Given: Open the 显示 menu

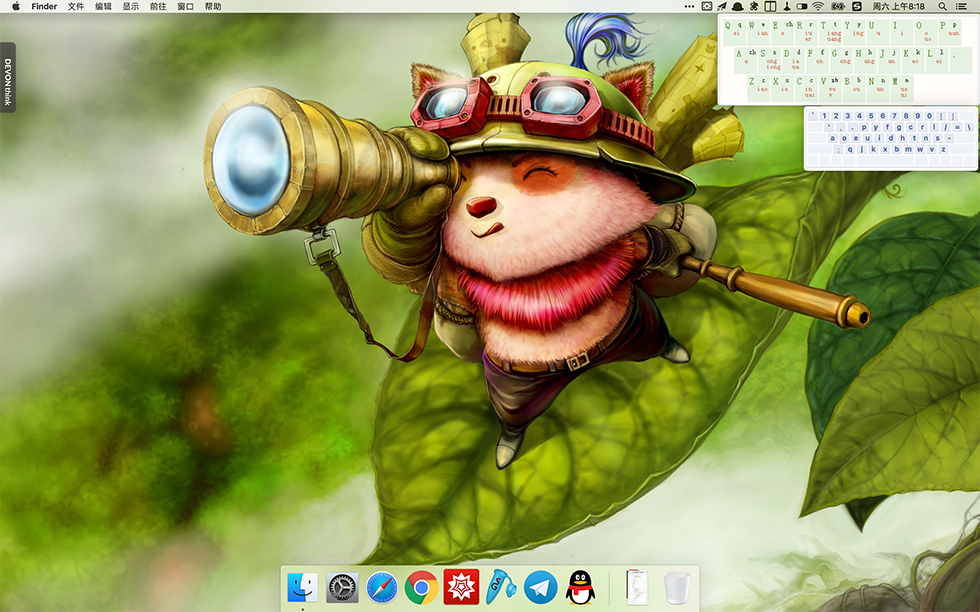Looking at the screenshot, I should coord(131,6).
